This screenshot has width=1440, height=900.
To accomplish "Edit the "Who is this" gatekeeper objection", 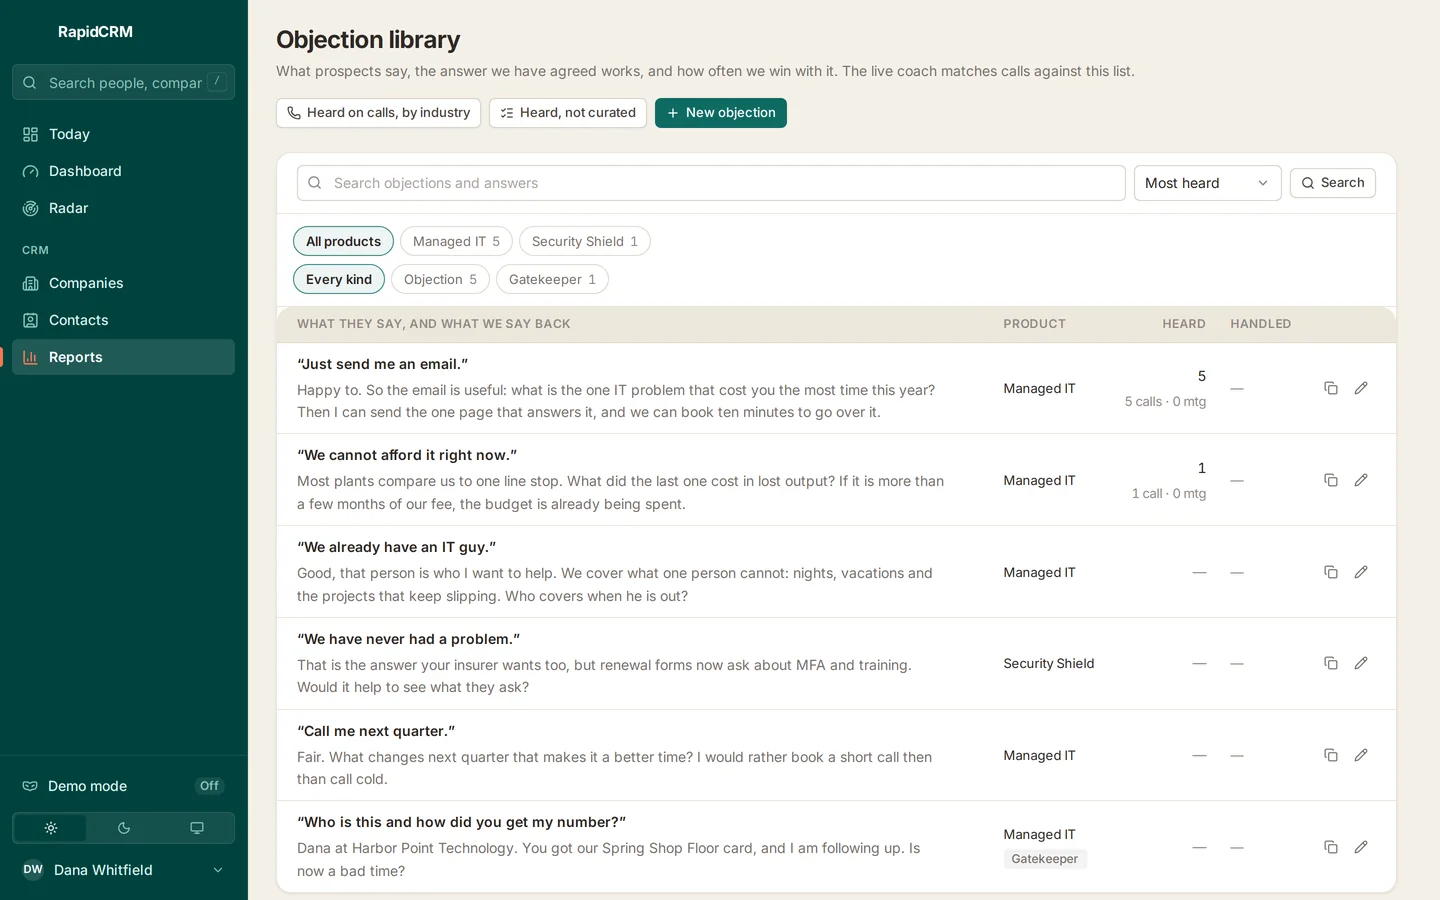I will pyautogui.click(x=1361, y=847).
